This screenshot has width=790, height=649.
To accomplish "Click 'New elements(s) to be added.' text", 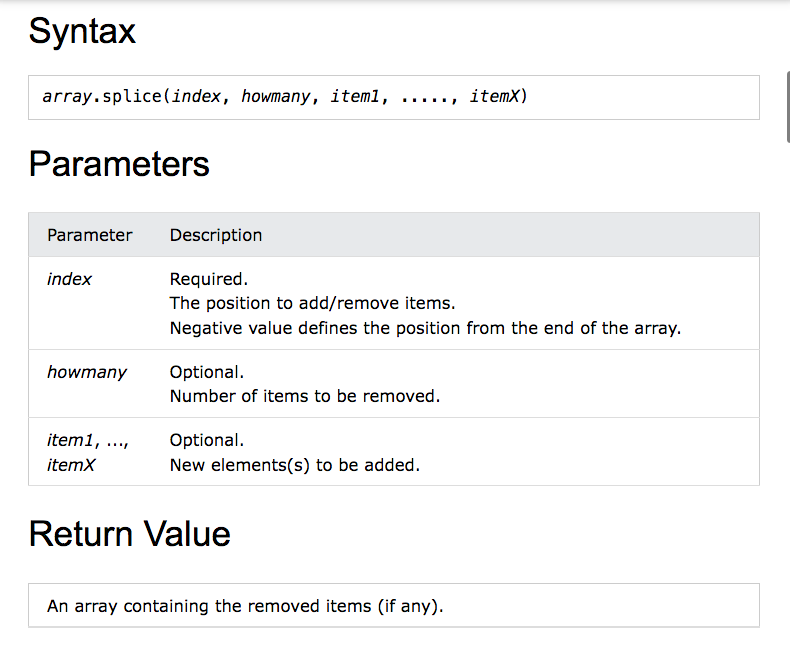I will pos(295,465).
